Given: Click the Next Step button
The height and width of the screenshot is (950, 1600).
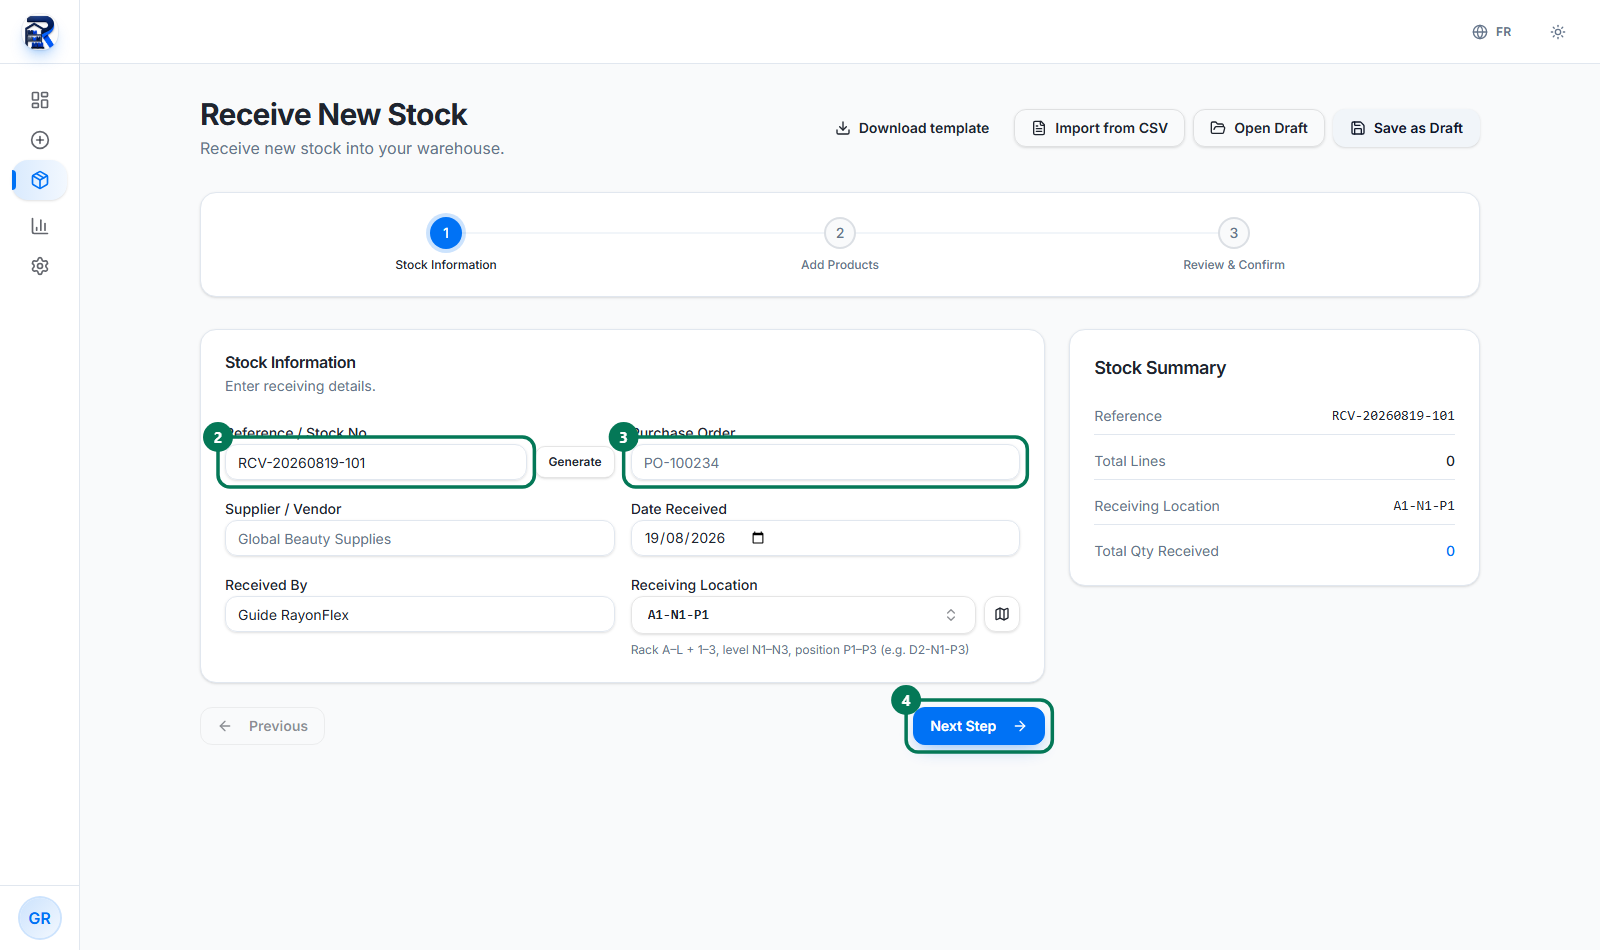Looking at the screenshot, I should coord(979,726).
